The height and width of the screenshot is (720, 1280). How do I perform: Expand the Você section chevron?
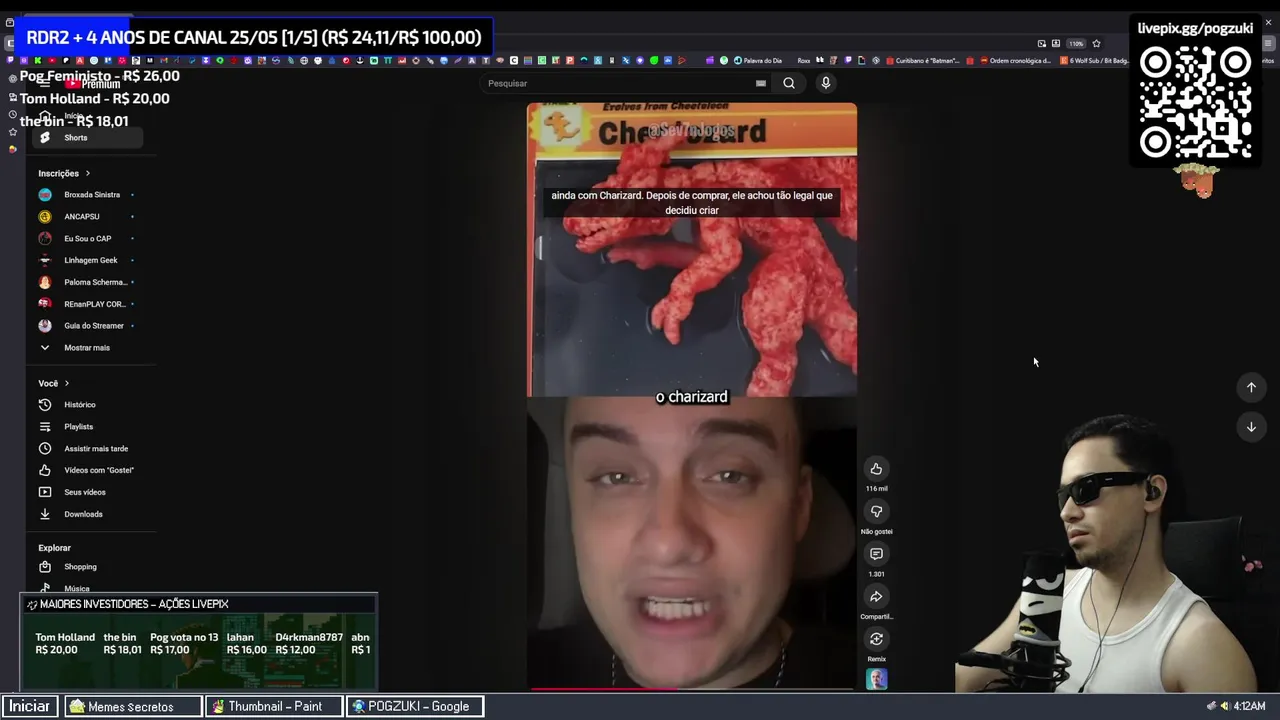click(67, 384)
